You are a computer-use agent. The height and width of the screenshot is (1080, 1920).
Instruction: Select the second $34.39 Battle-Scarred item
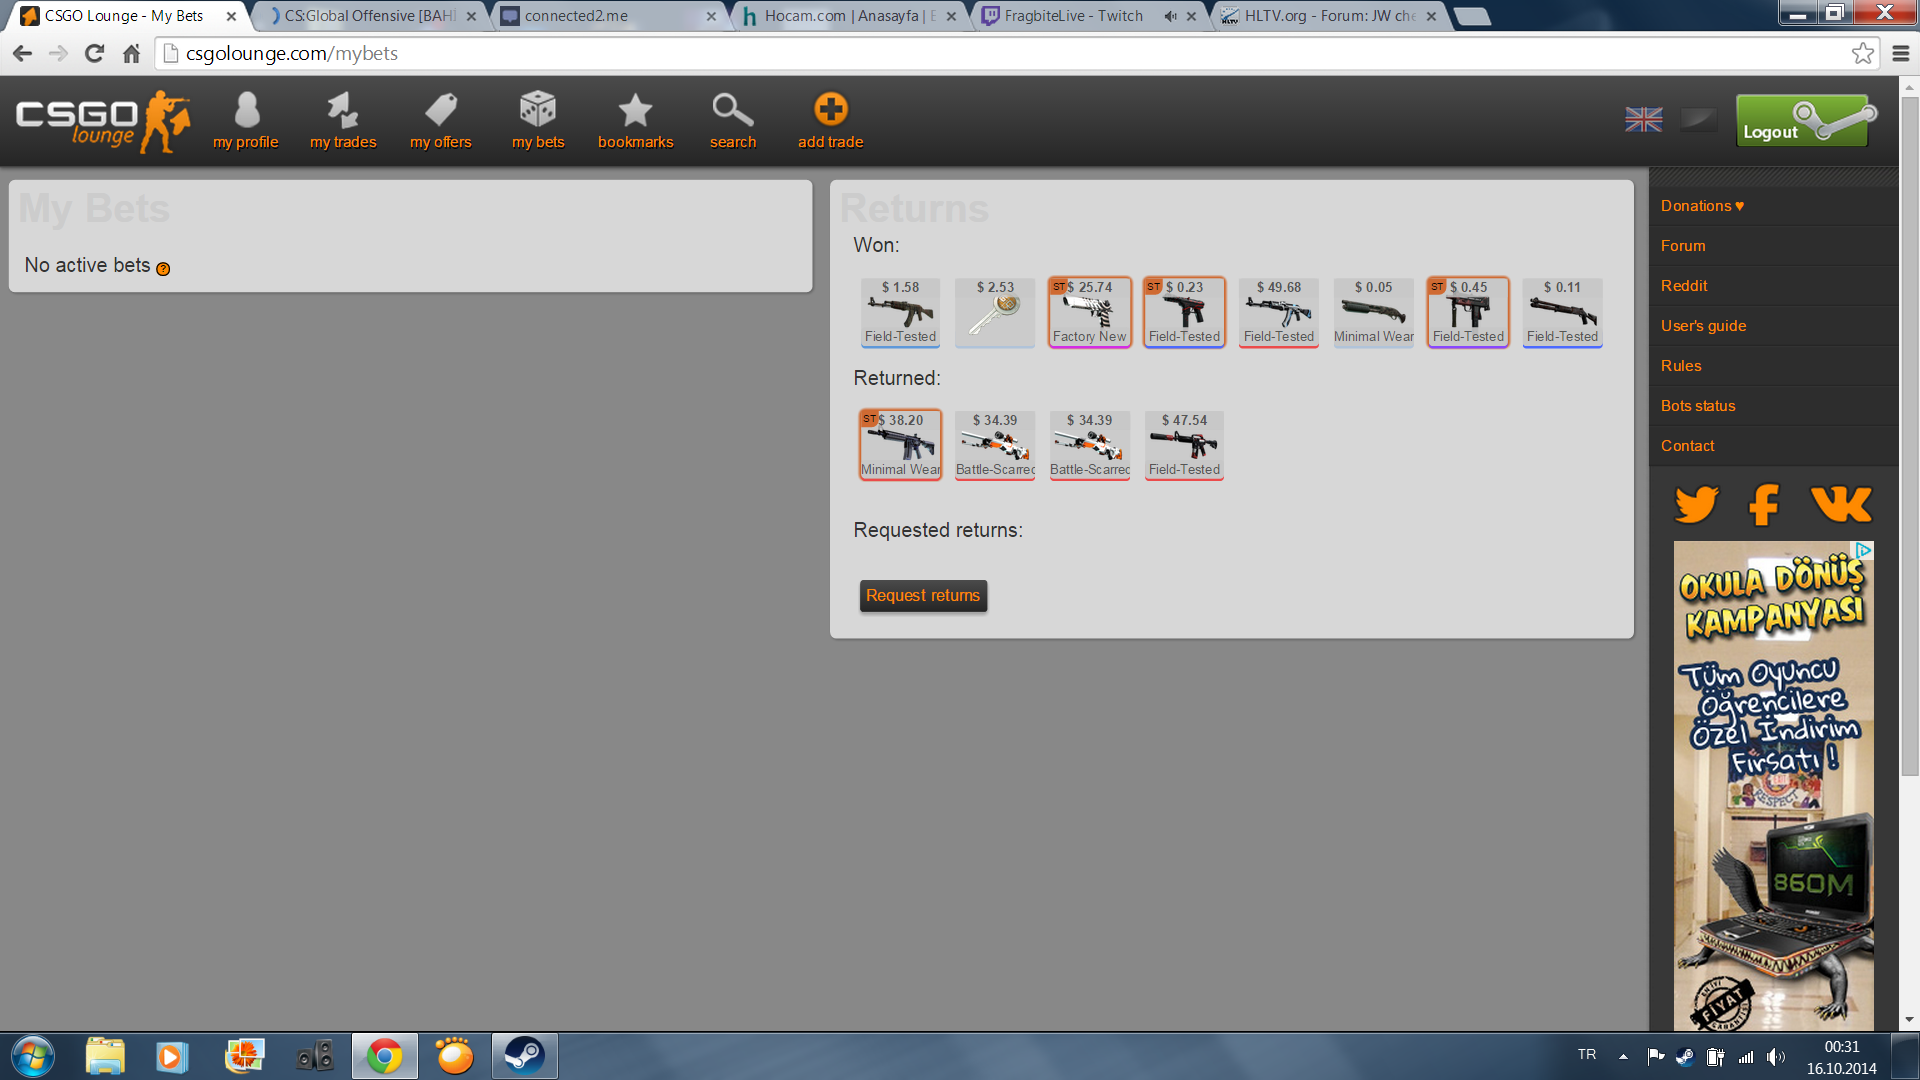tap(1090, 445)
